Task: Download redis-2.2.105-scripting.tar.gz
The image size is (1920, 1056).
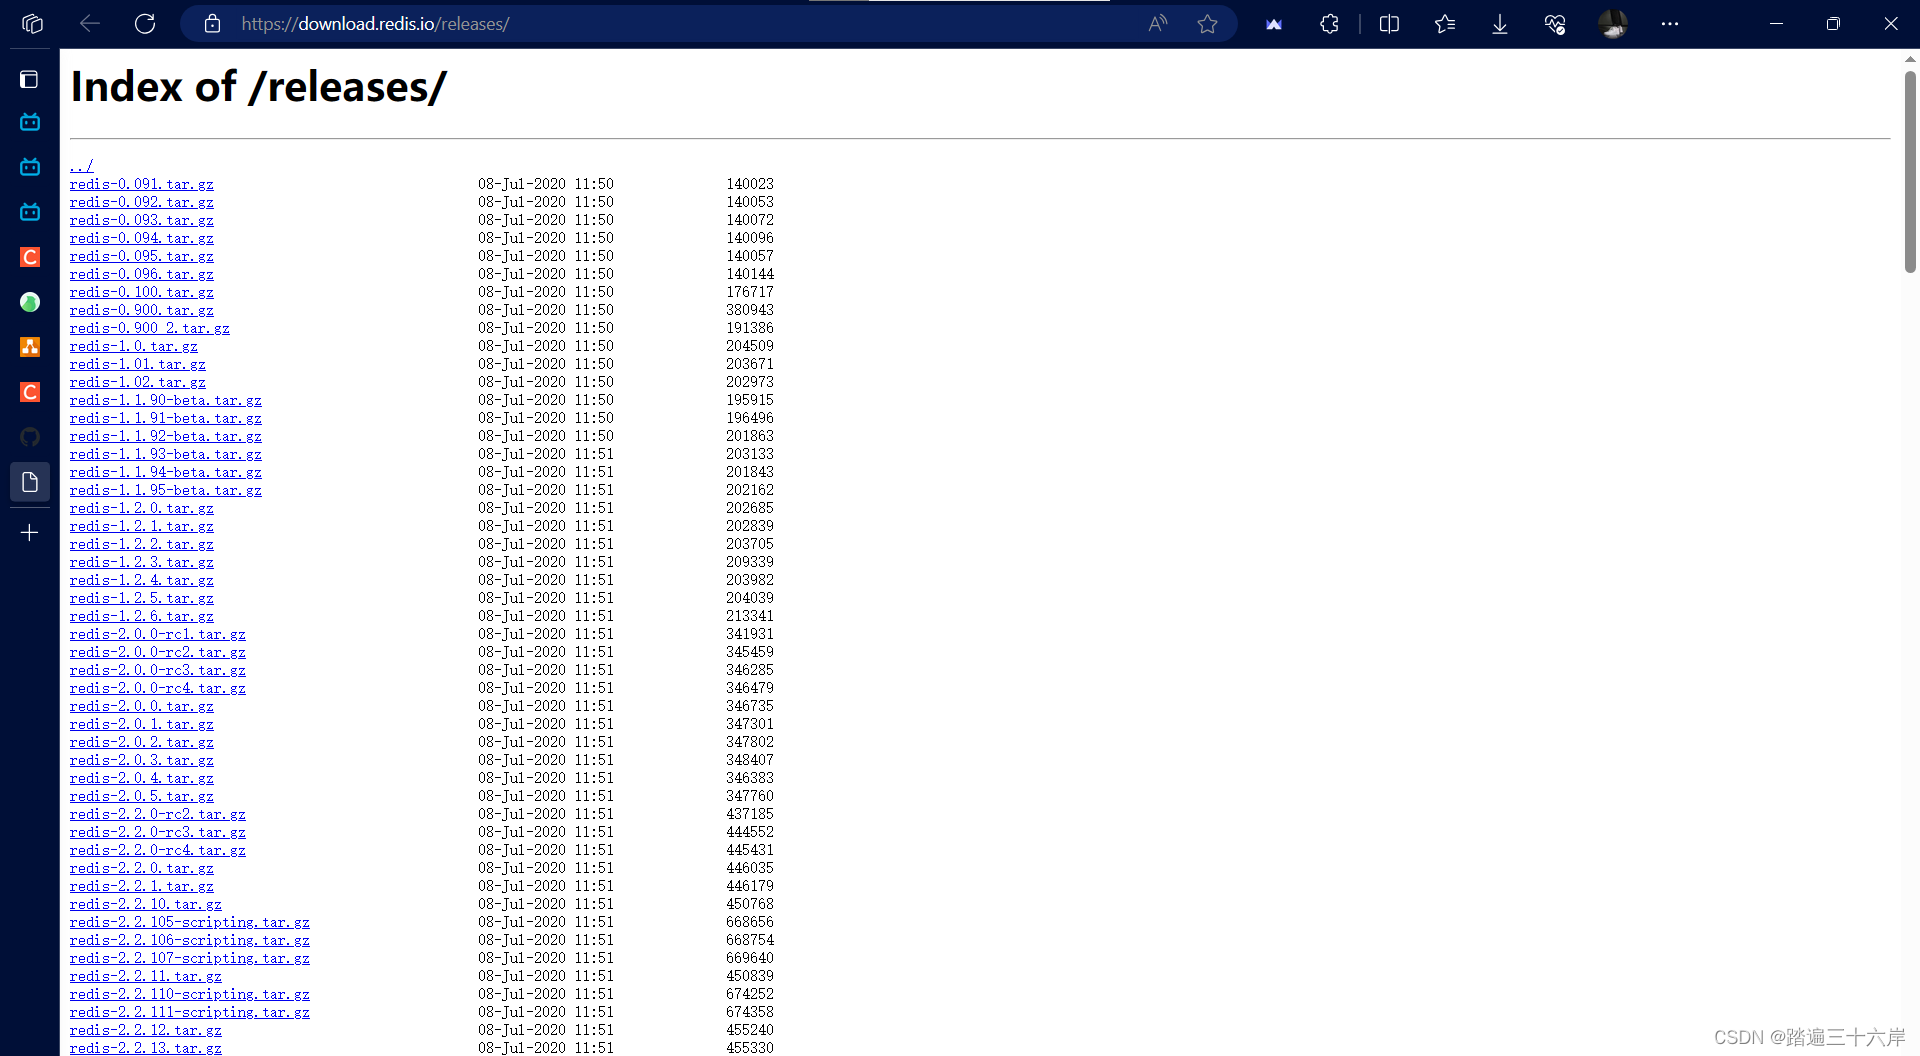Action: [x=189, y=922]
